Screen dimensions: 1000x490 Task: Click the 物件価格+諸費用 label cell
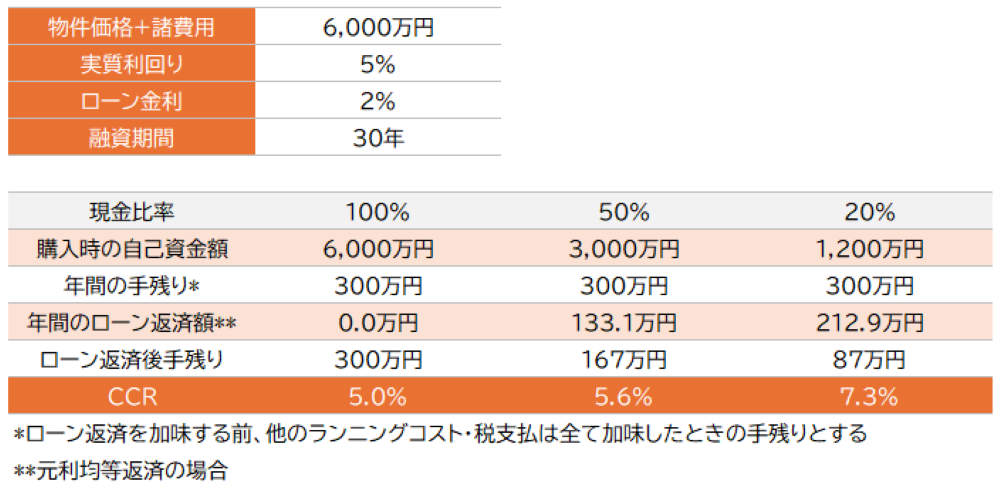tap(132, 27)
